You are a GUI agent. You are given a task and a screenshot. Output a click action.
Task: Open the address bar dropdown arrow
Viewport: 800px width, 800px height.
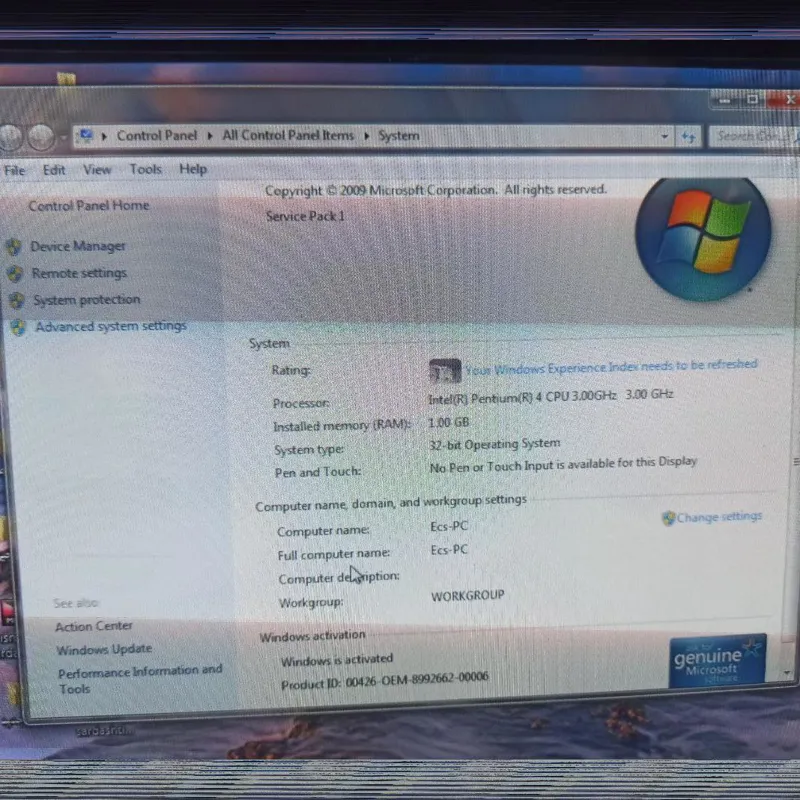coord(666,136)
